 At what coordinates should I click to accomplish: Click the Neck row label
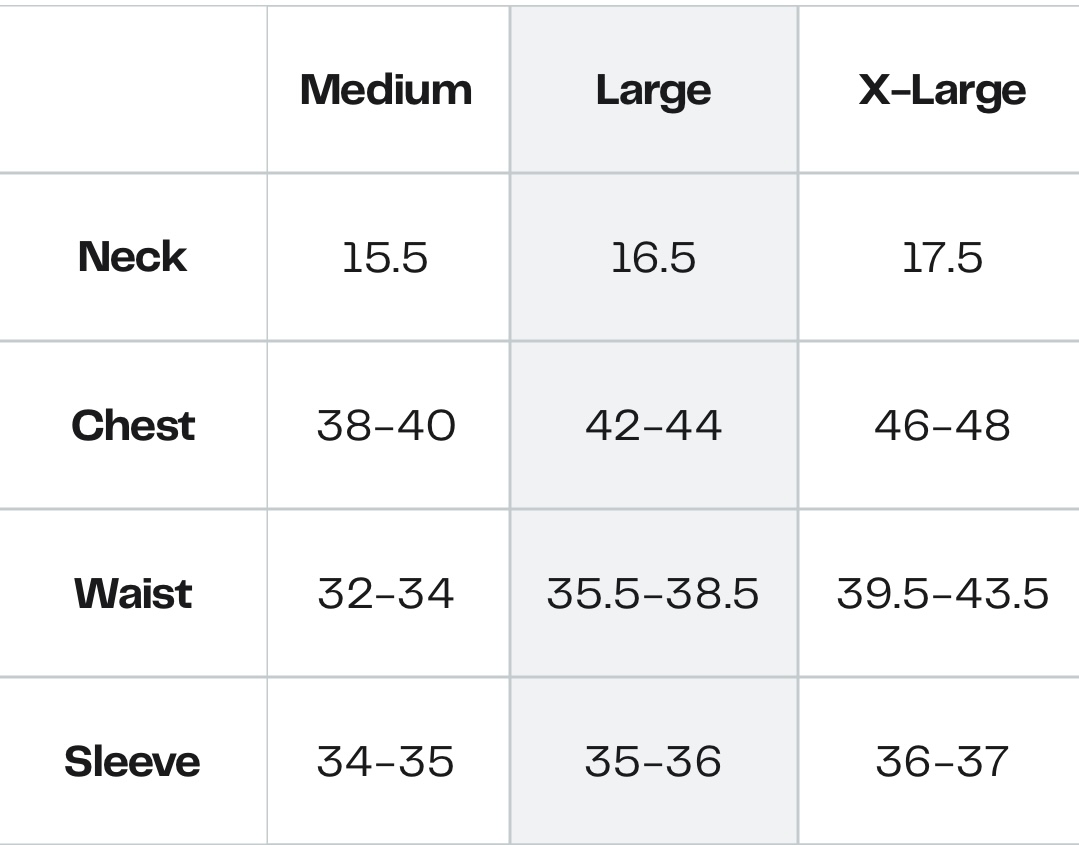pyautogui.click(x=133, y=257)
